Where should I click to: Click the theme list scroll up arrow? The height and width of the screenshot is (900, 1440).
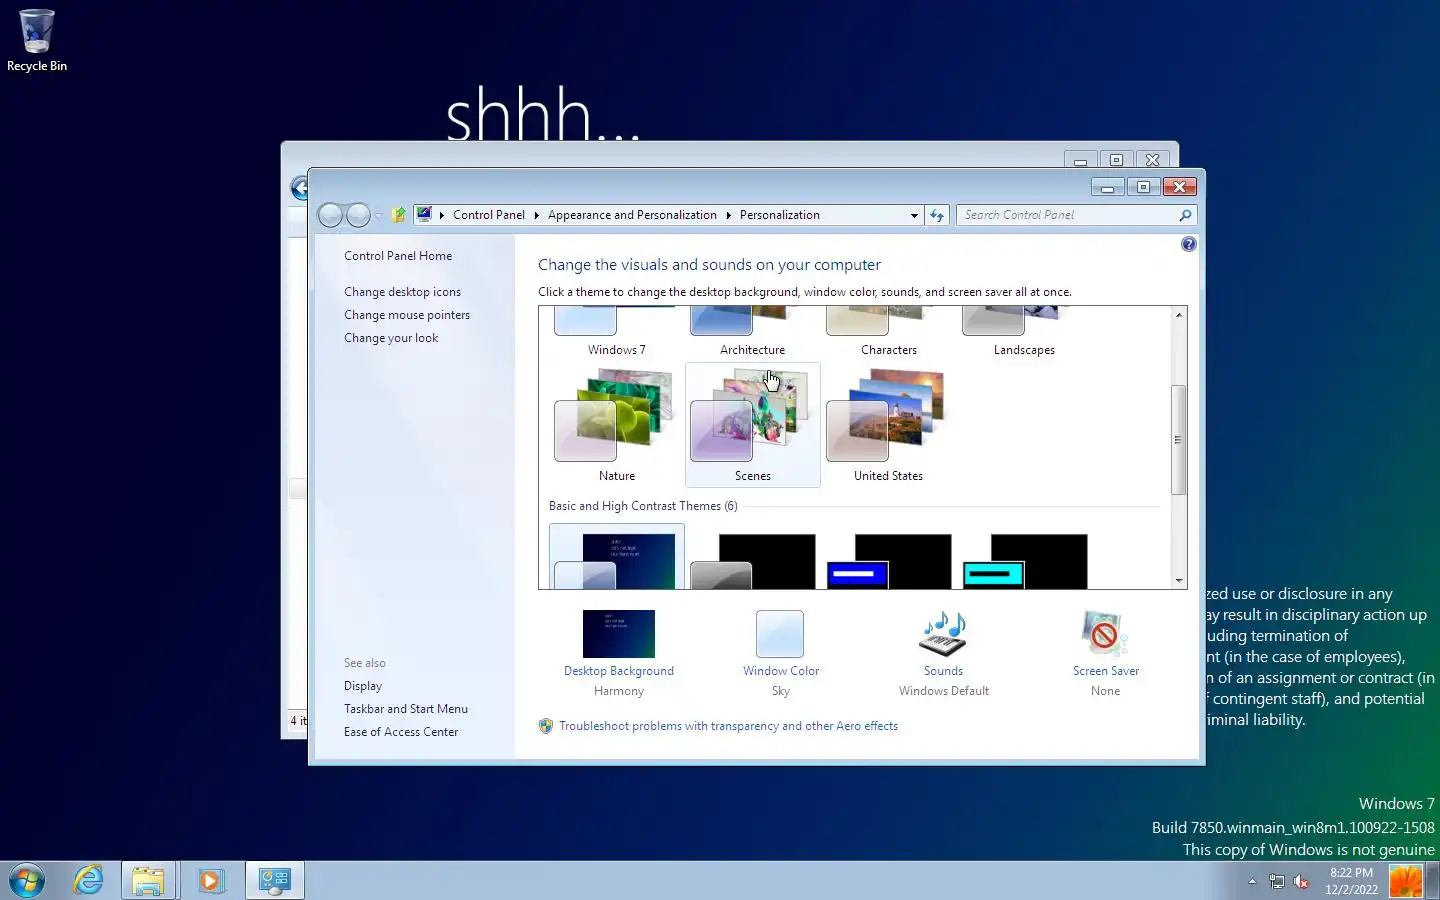(x=1179, y=315)
